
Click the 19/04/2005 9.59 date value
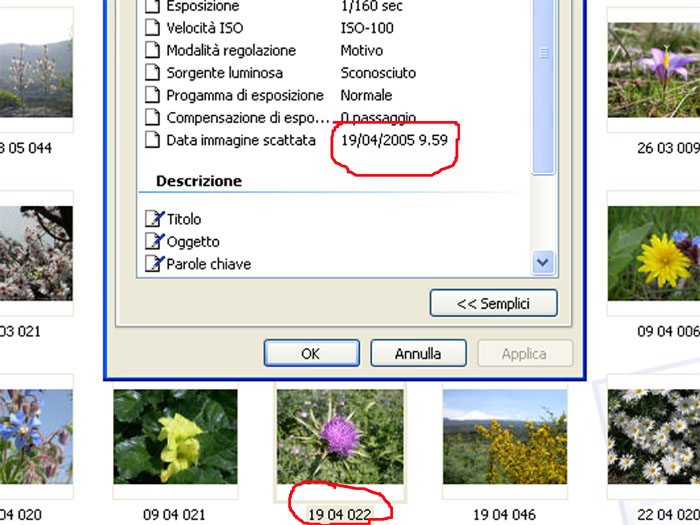[393, 141]
